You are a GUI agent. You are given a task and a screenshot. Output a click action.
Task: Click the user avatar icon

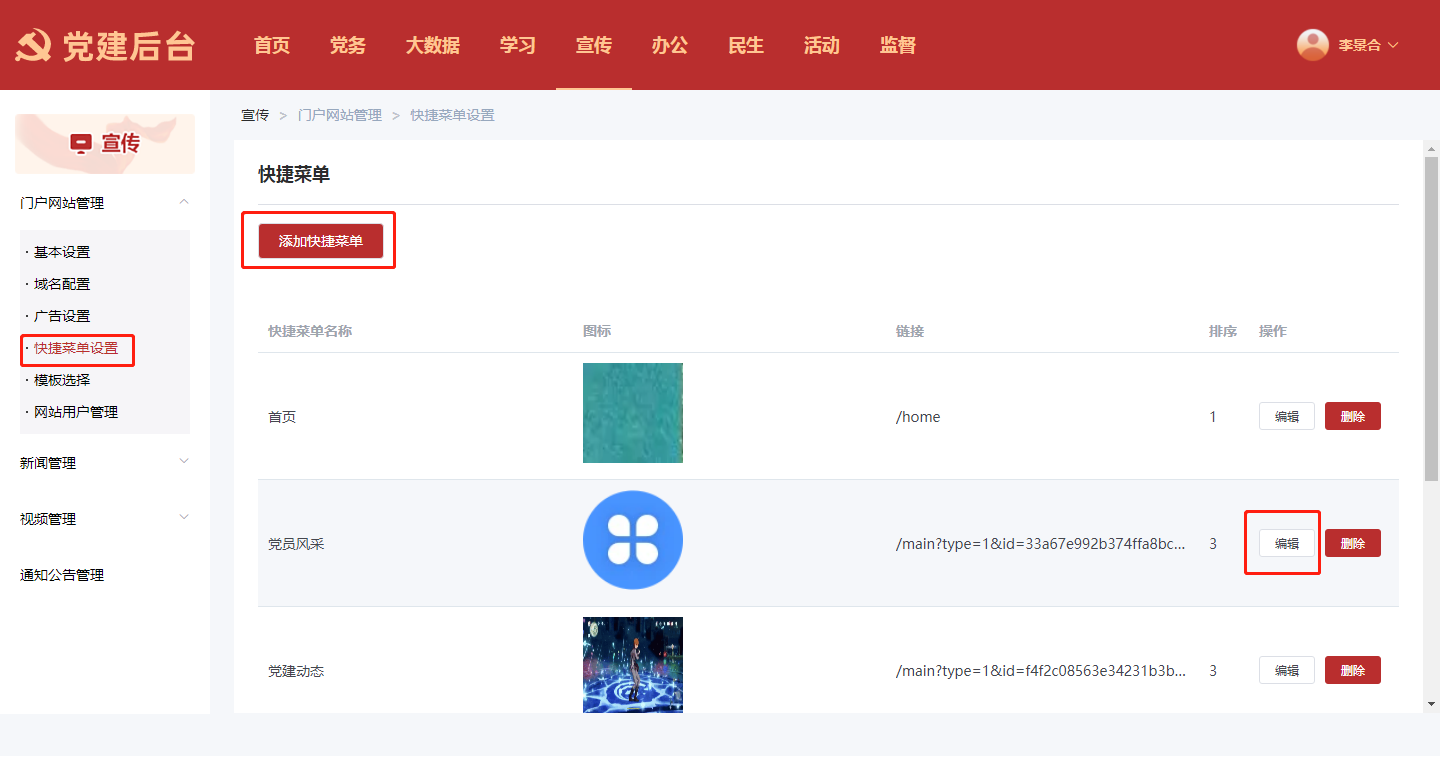tap(1312, 45)
